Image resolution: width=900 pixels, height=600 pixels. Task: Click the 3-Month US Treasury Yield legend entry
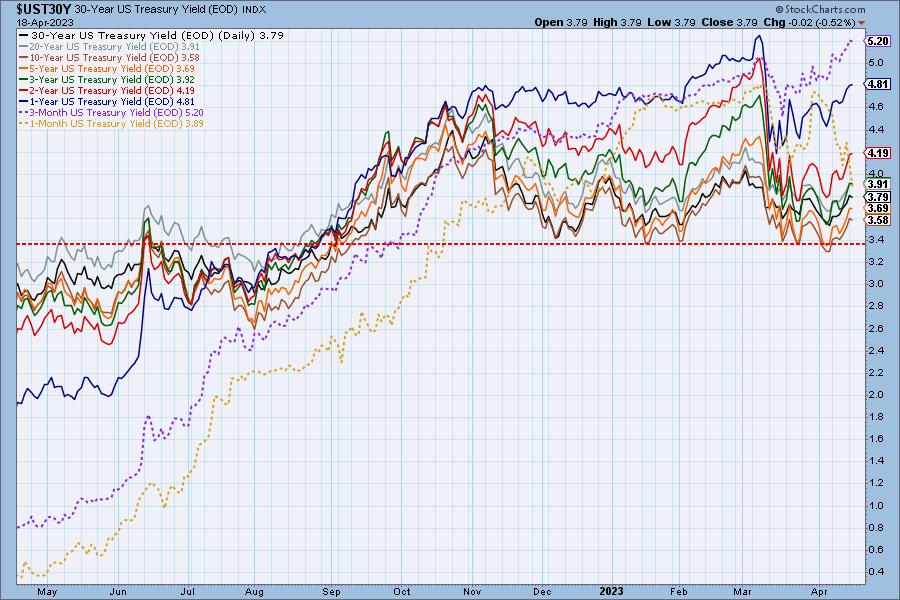tap(111, 113)
